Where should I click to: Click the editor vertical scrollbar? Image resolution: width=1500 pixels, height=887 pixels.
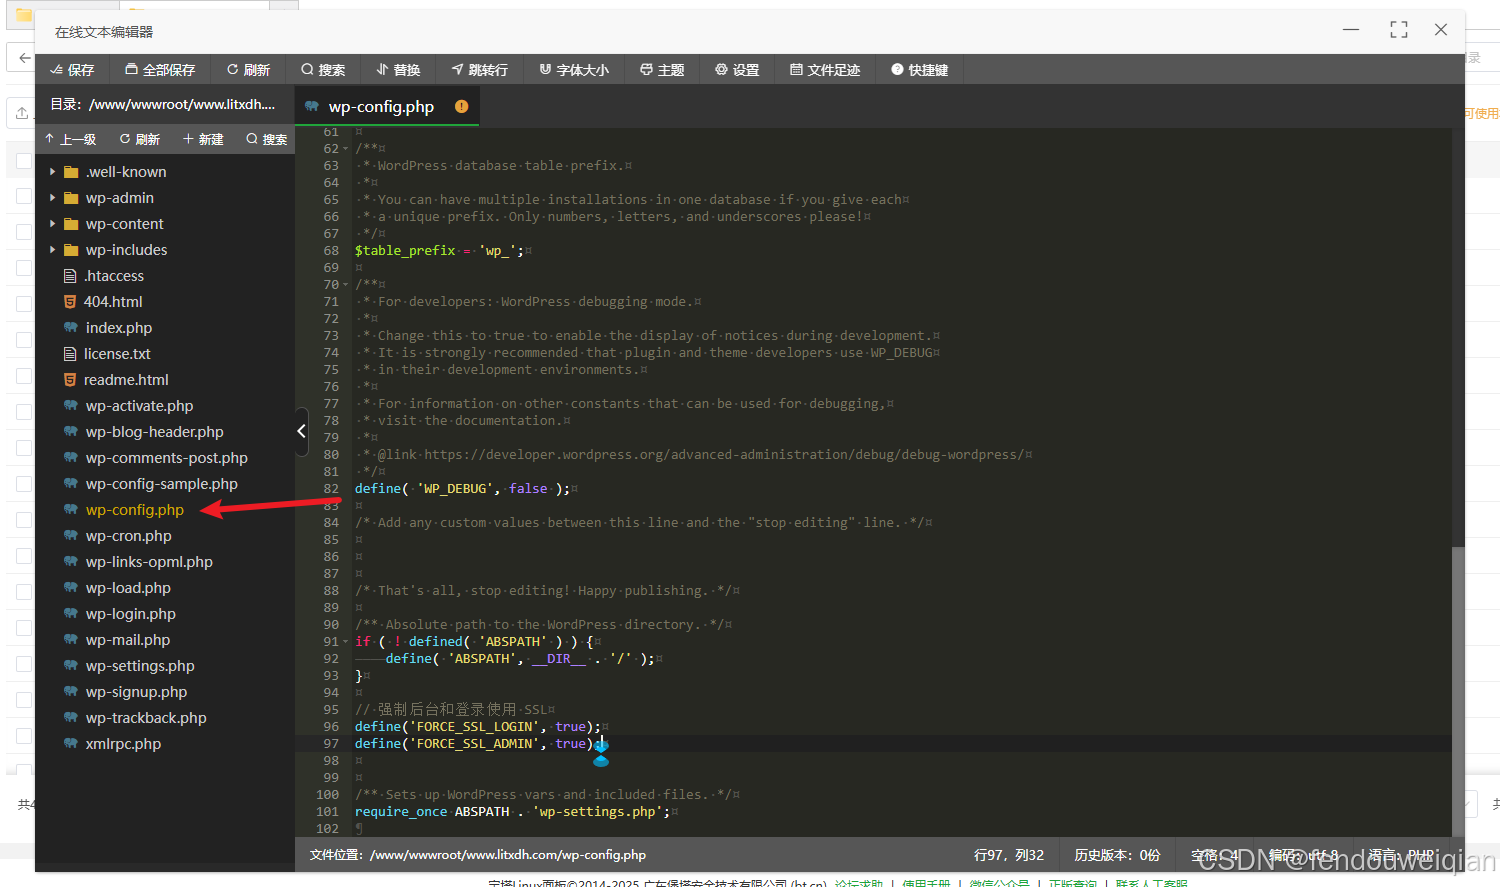click(1458, 690)
